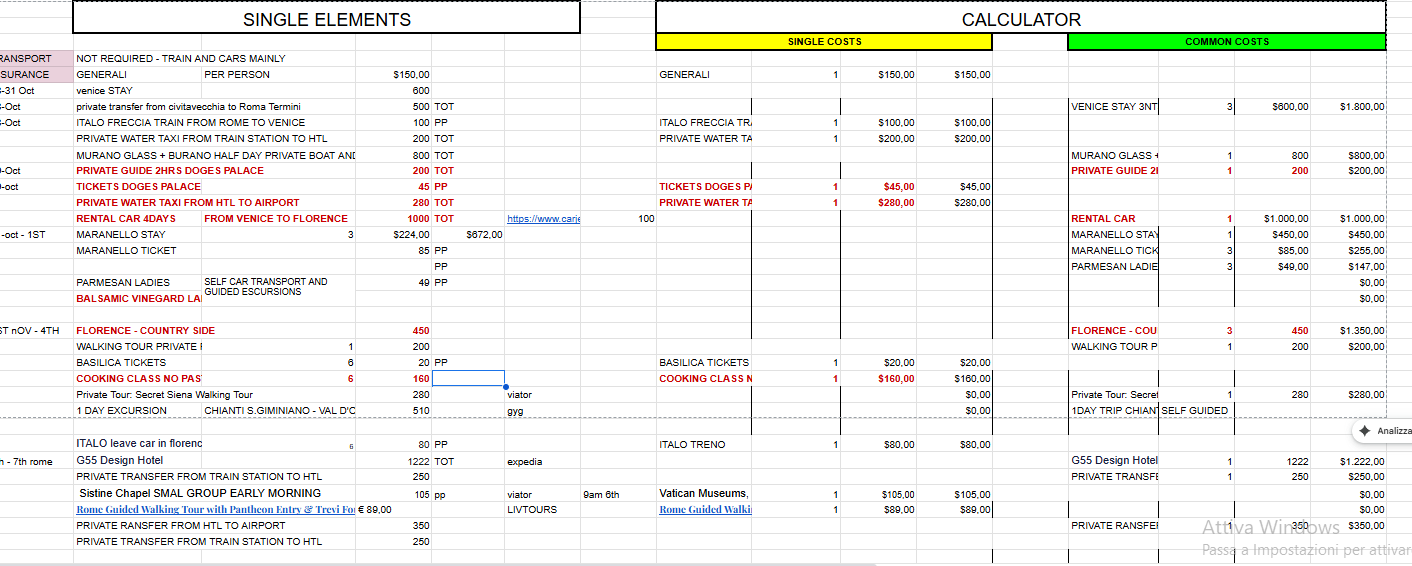Select the SELF GUIDED cell in common costs
This screenshot has height=566, width=1412.
point(1195,411)
